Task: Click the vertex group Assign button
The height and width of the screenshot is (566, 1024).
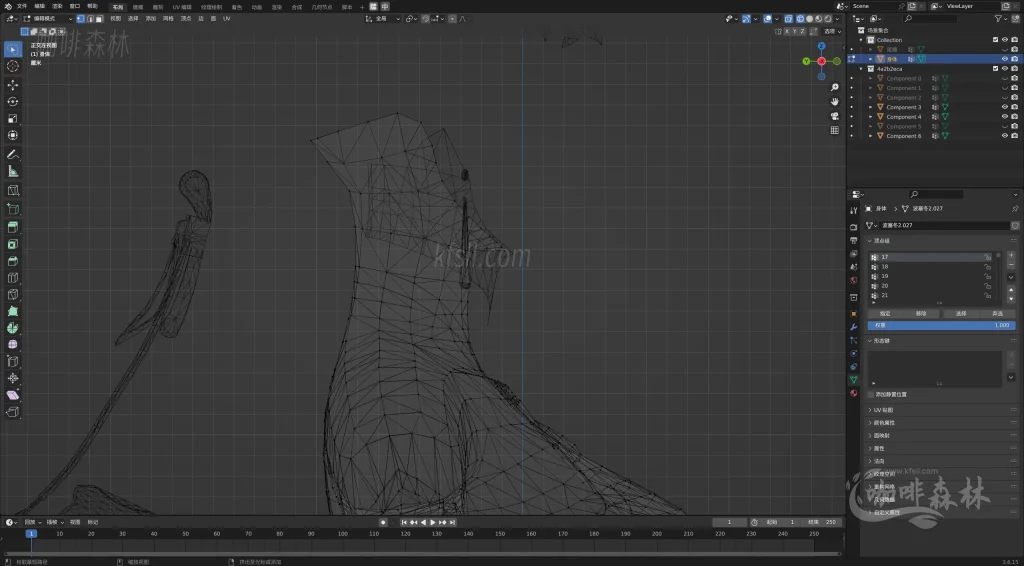Action: tap(886, 314)
